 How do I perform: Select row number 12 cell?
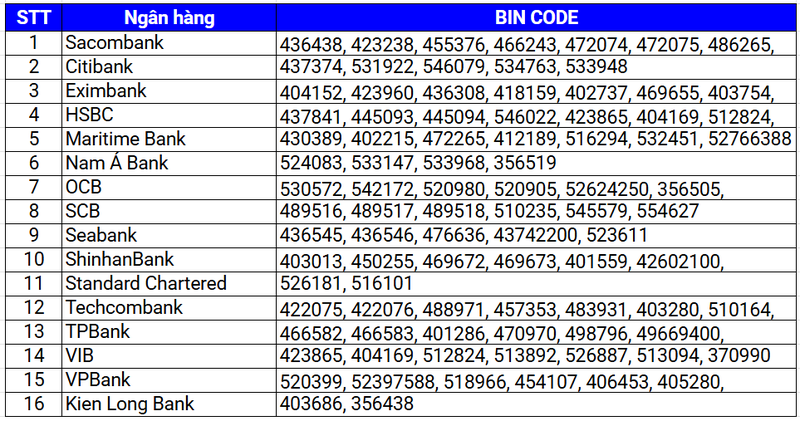(34, 308)
